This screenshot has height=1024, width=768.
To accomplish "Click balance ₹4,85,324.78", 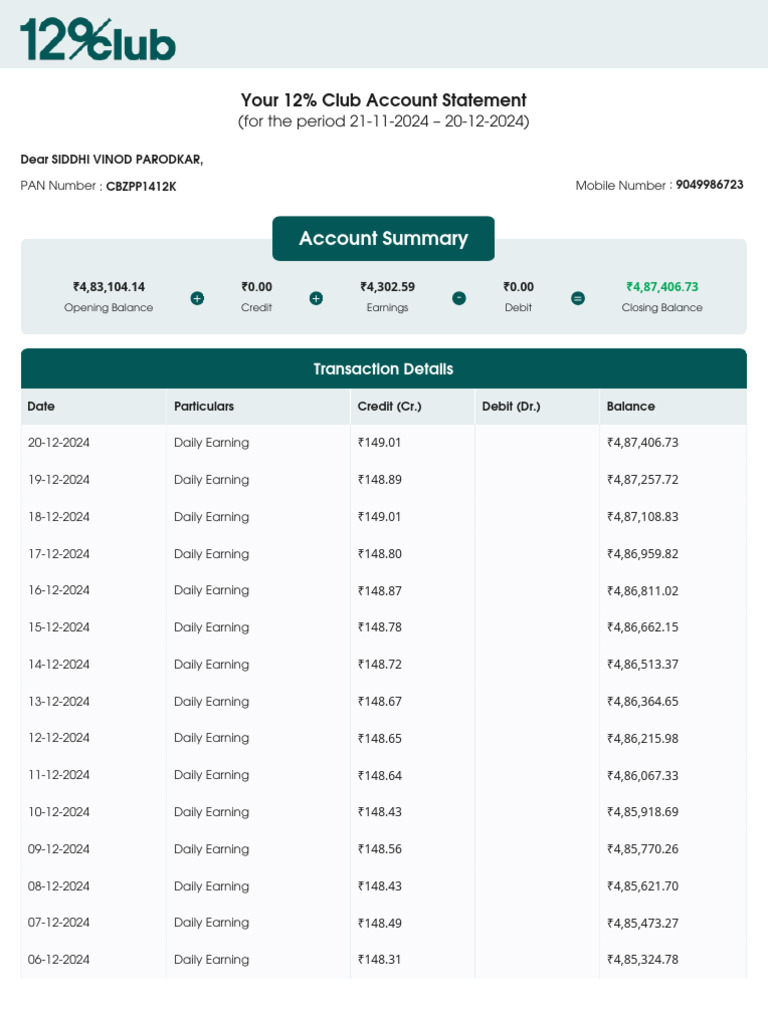I will tap(643, 959).
